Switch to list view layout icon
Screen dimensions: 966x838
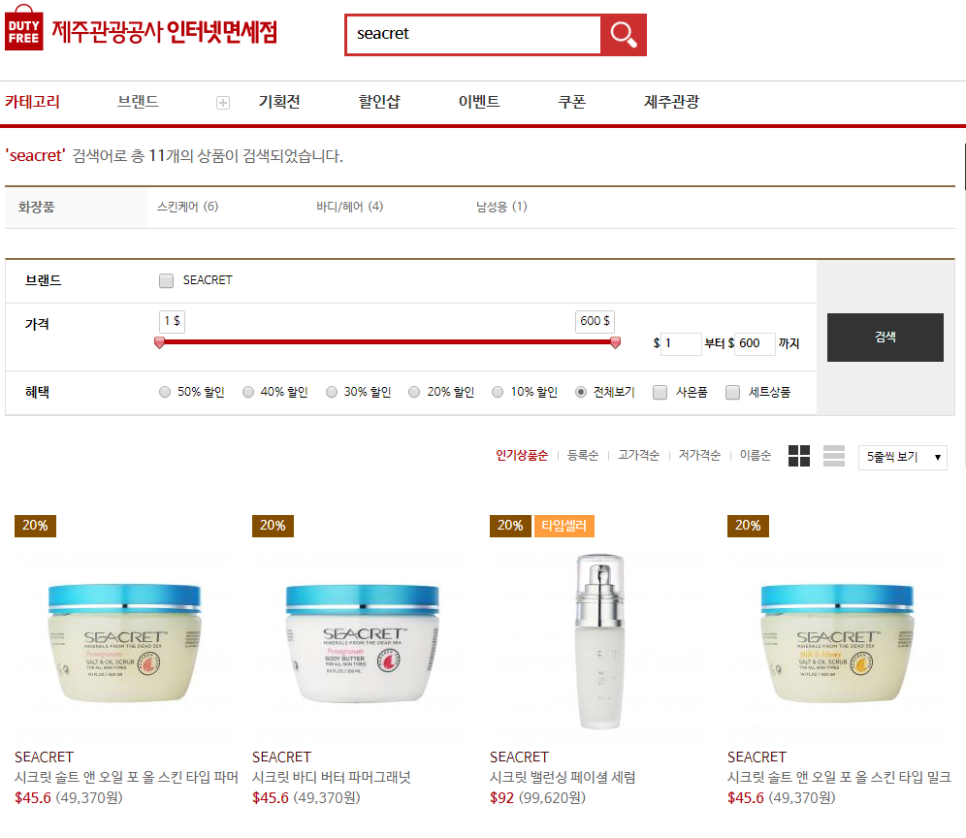[834, 456]
